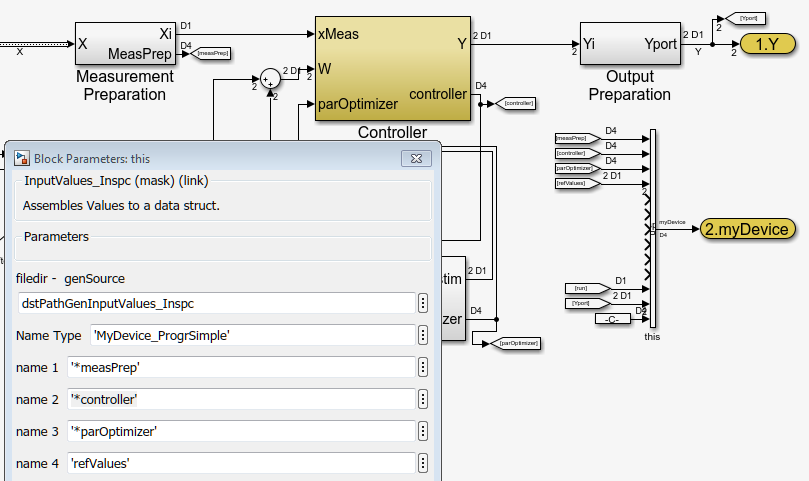Click the dstPathGenInputValues_Inspc input field
This screenshot has height=481, width=809.
tap(216, 303)
